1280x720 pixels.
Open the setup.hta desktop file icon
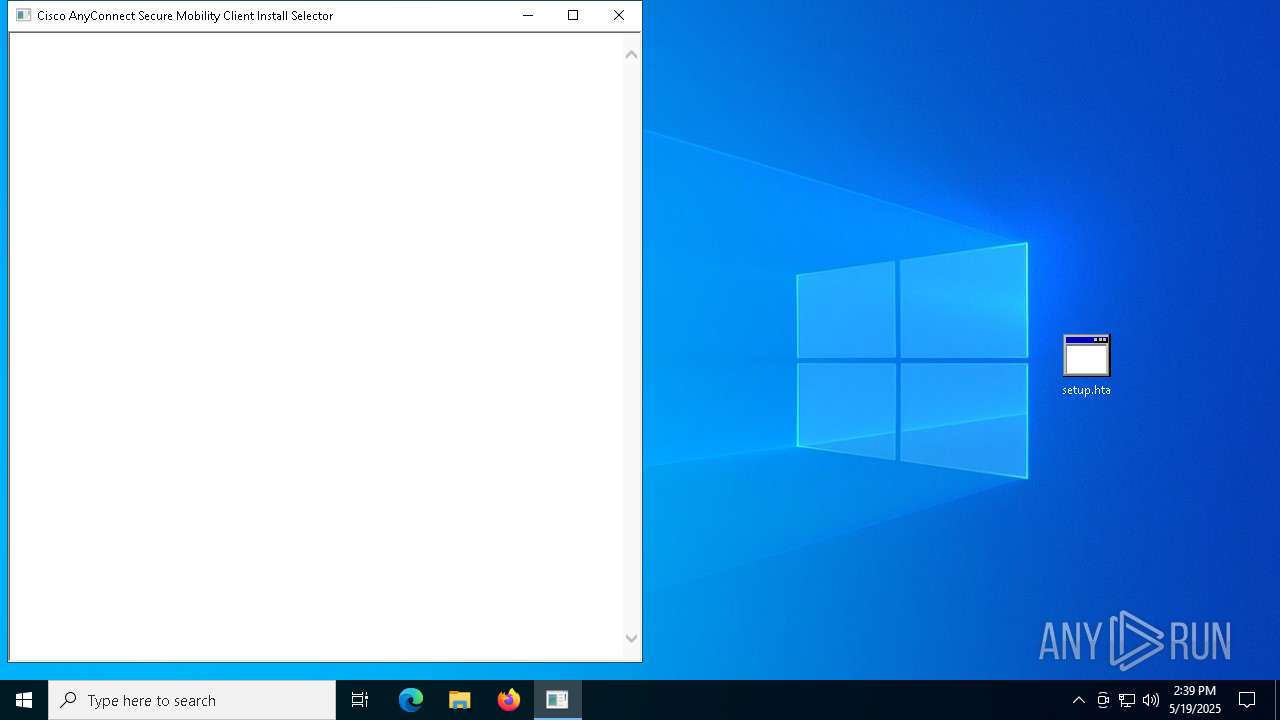[1086, 365]
